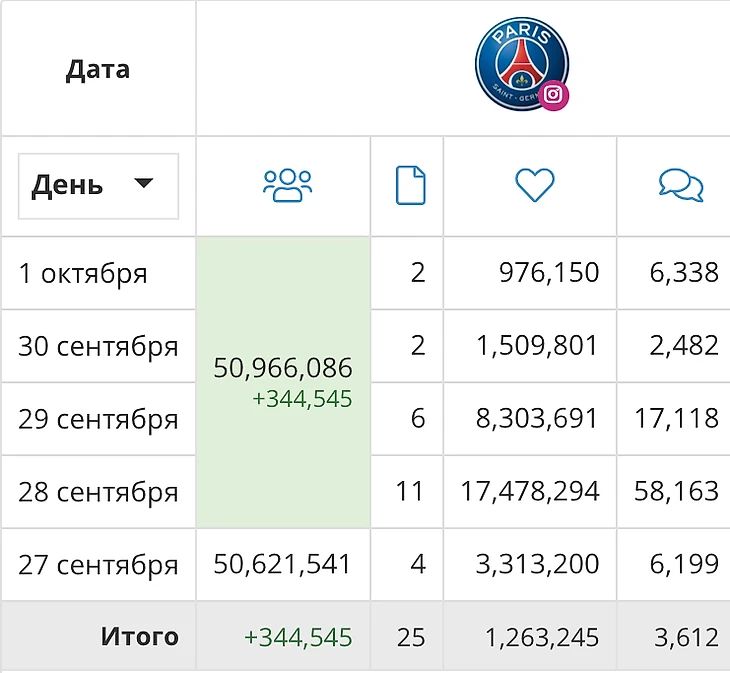The width and height of the screenshot is (730, 673).
Task: Click the Итого total row label
Action: pyautogui.click(x=140, y=637)
